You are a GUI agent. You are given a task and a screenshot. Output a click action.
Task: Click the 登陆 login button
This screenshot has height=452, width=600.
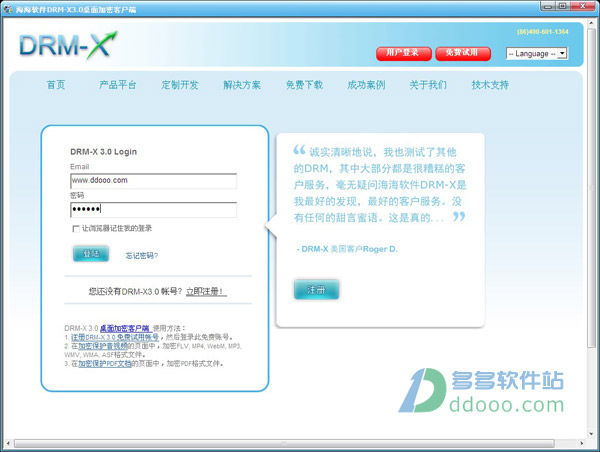point(91,254)
